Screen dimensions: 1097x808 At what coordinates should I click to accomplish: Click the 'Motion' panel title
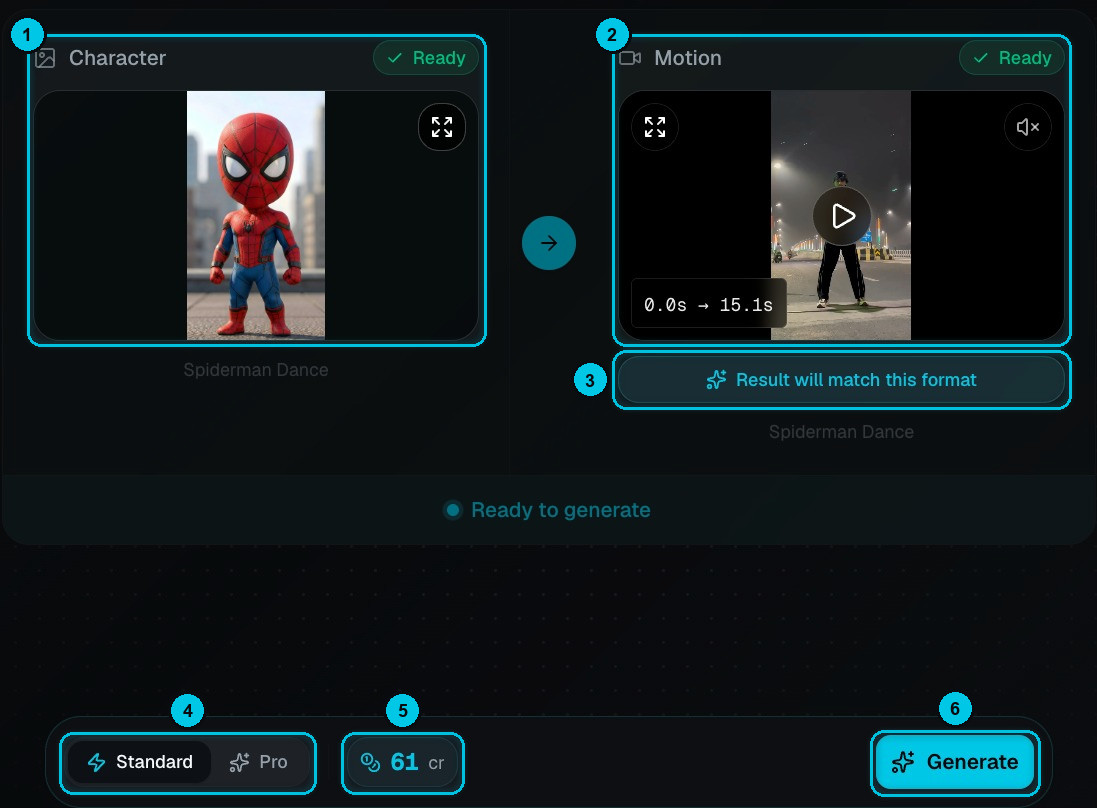pyautogui.click(x=688, y=58)
